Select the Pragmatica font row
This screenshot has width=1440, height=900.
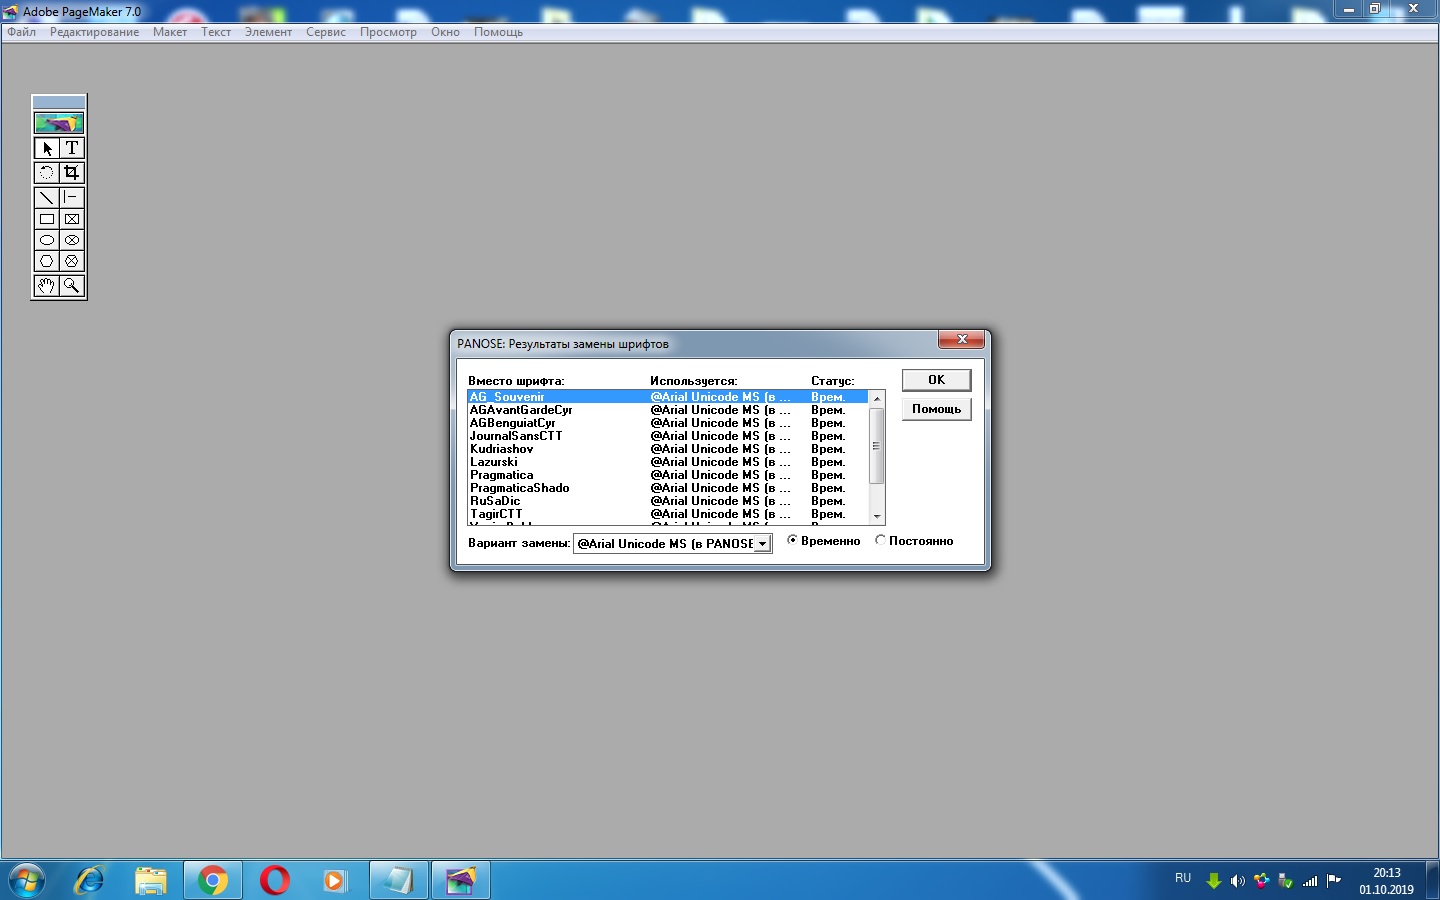point(667,475)
